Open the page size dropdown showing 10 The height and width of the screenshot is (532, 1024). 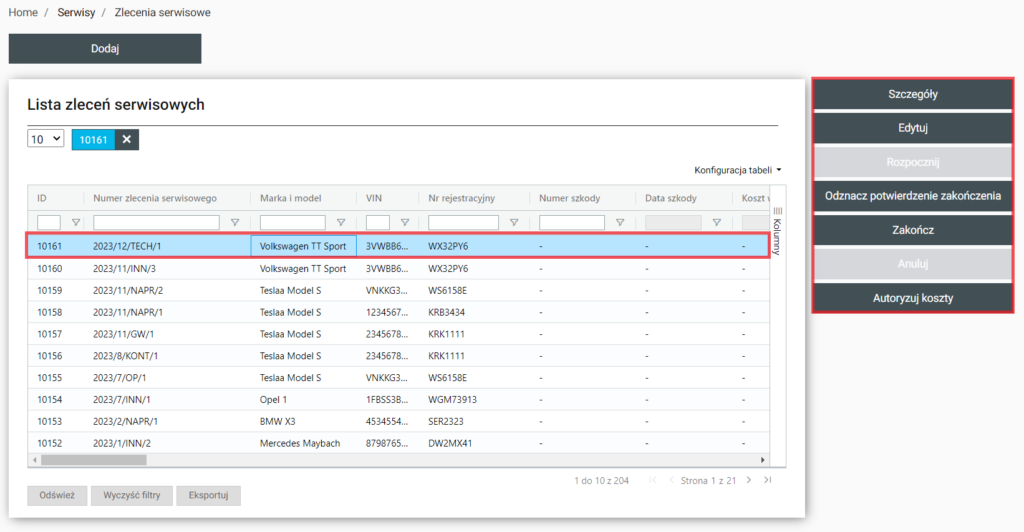tap(46, 140)
